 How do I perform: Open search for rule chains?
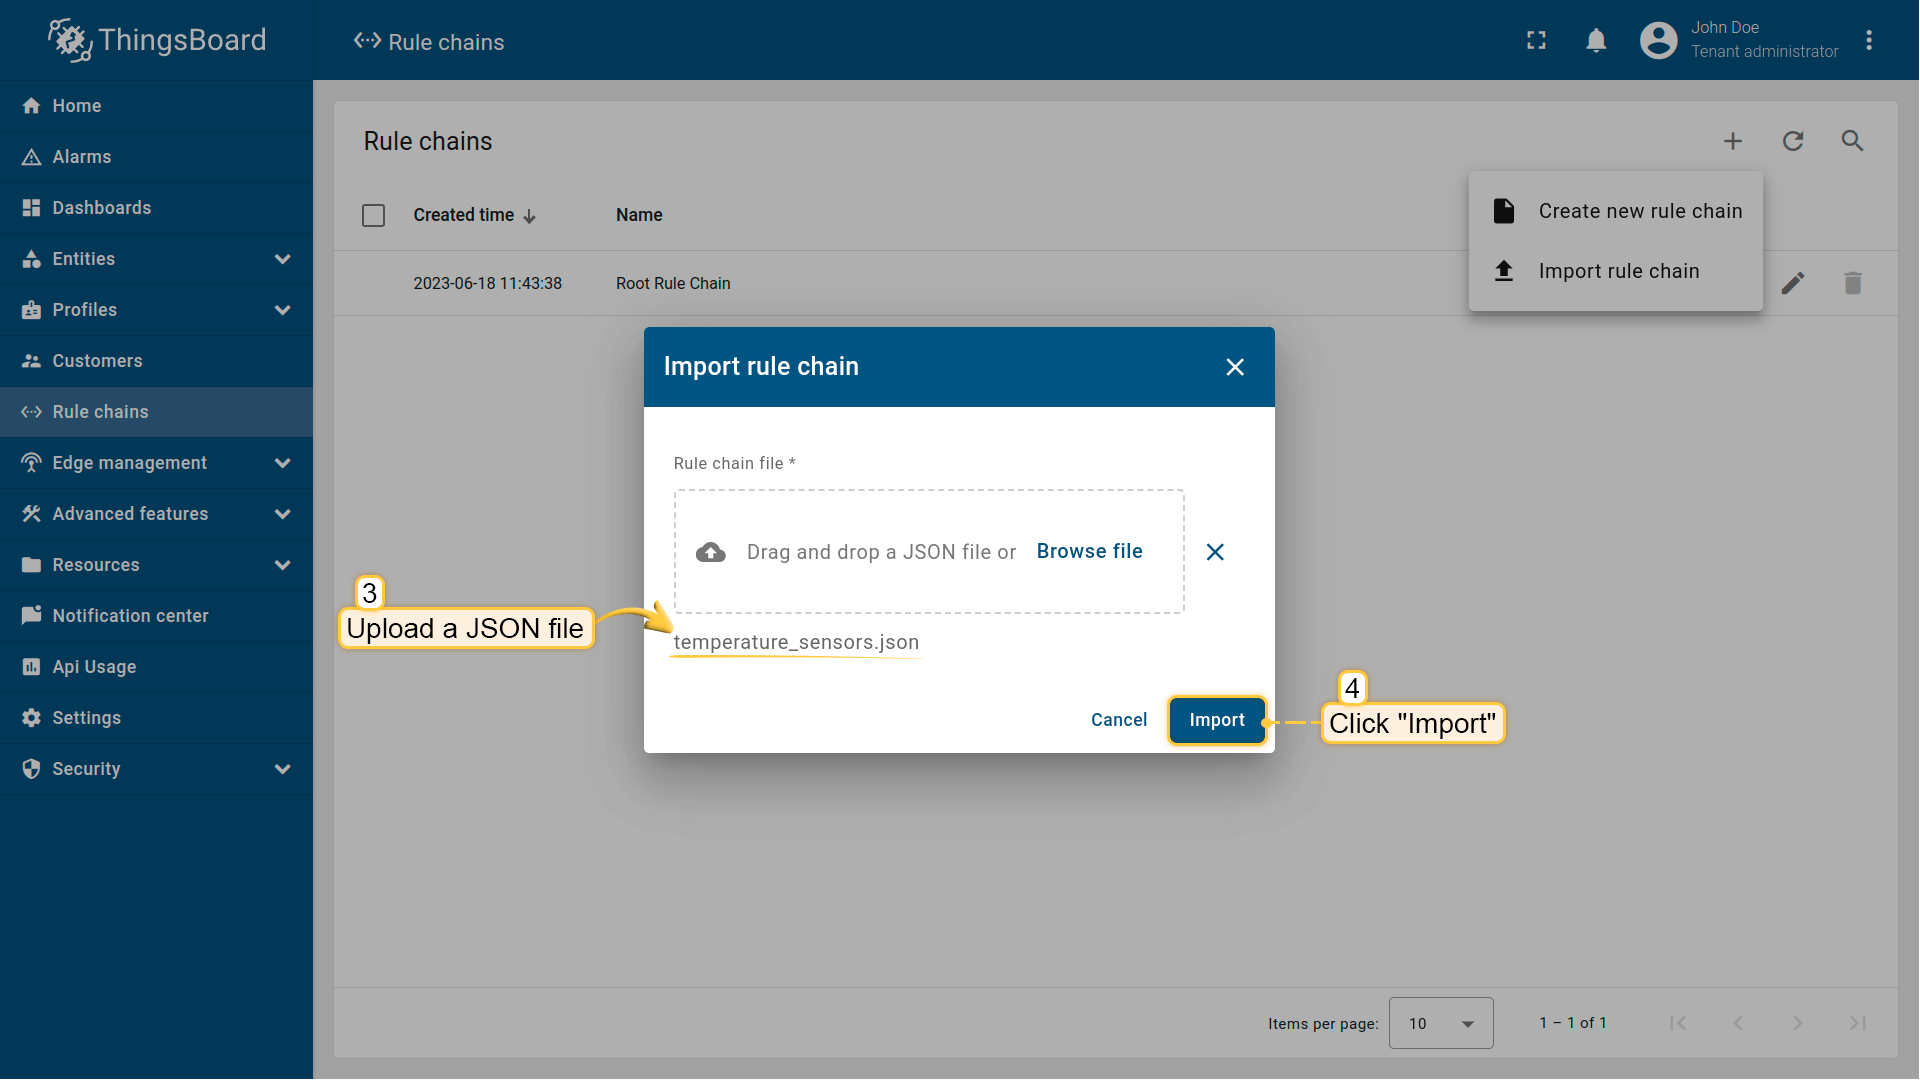1852,141
